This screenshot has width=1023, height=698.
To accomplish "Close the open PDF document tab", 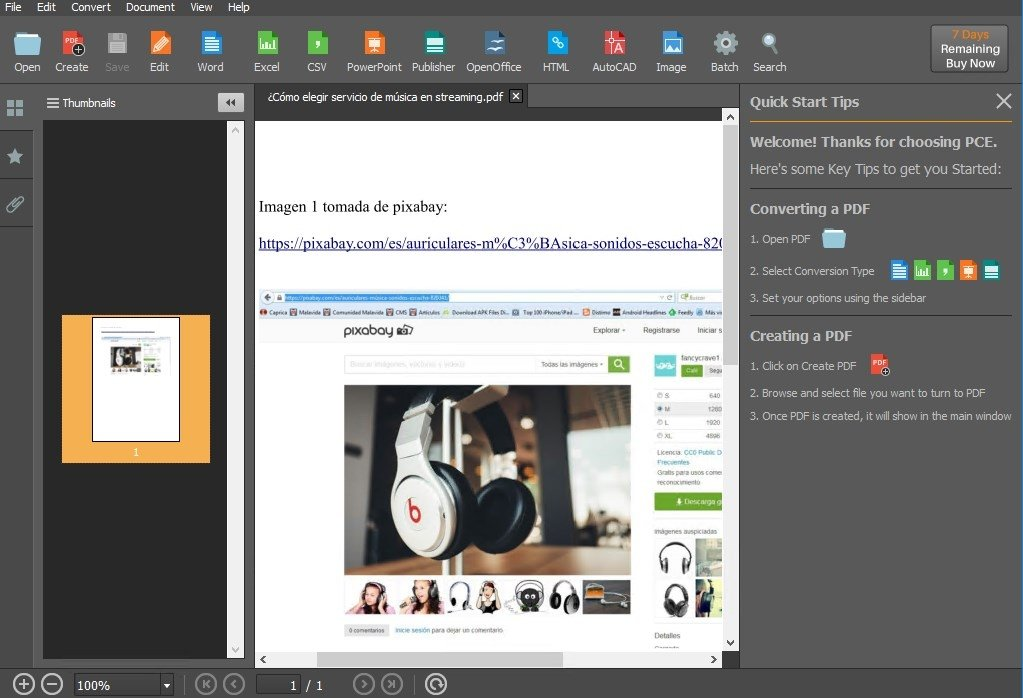I will click(516, 97).
